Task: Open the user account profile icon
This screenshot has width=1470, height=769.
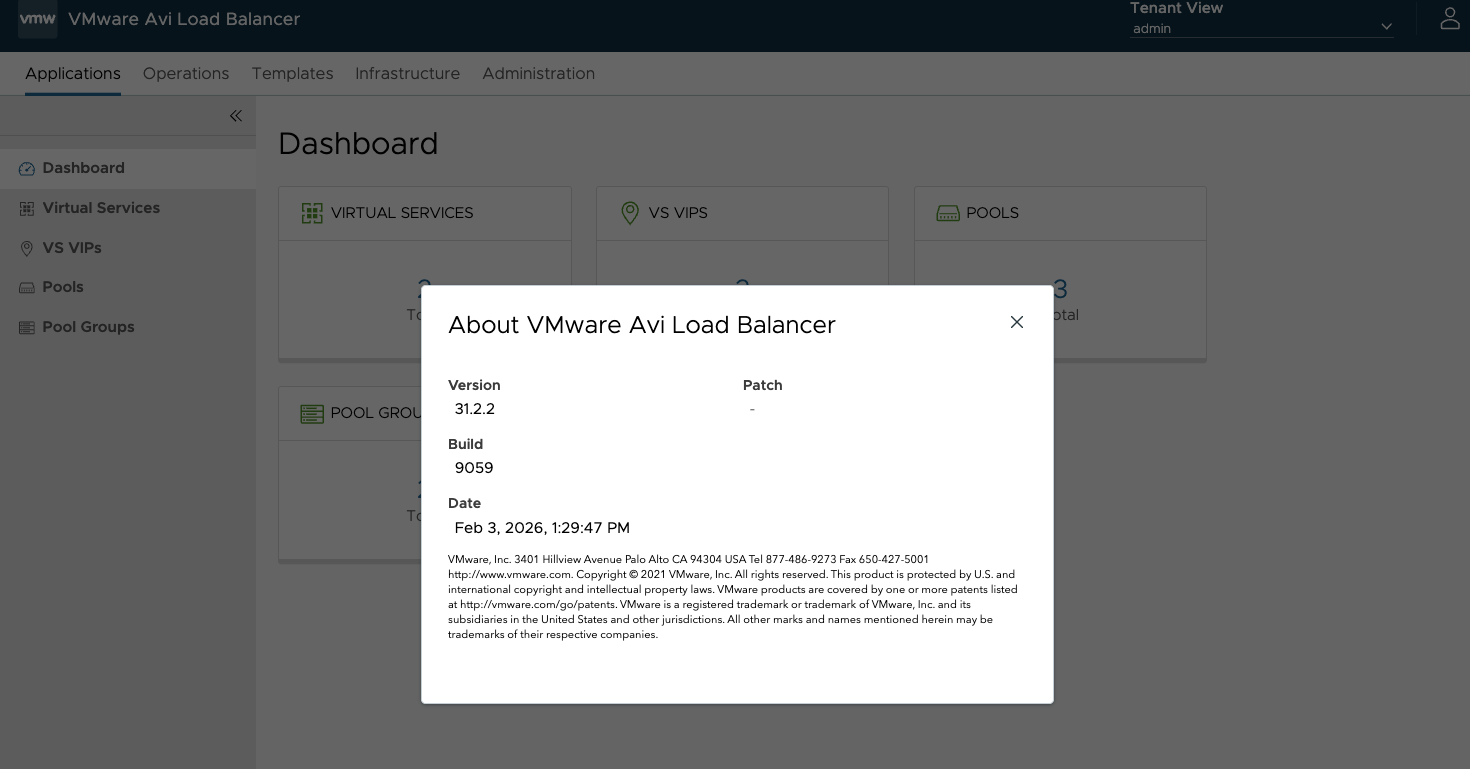Action: (1449, 19)
